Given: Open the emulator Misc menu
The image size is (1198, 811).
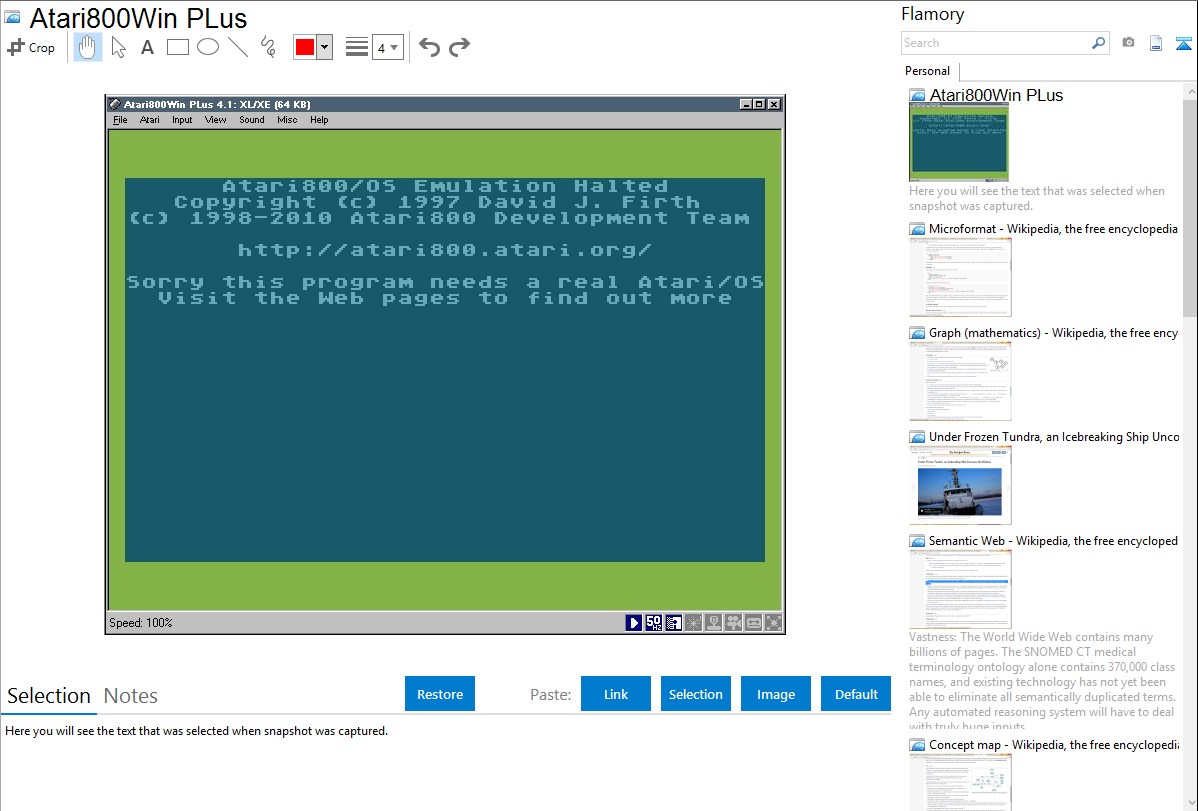Looking at the screenshot, I should click(287, 120).
